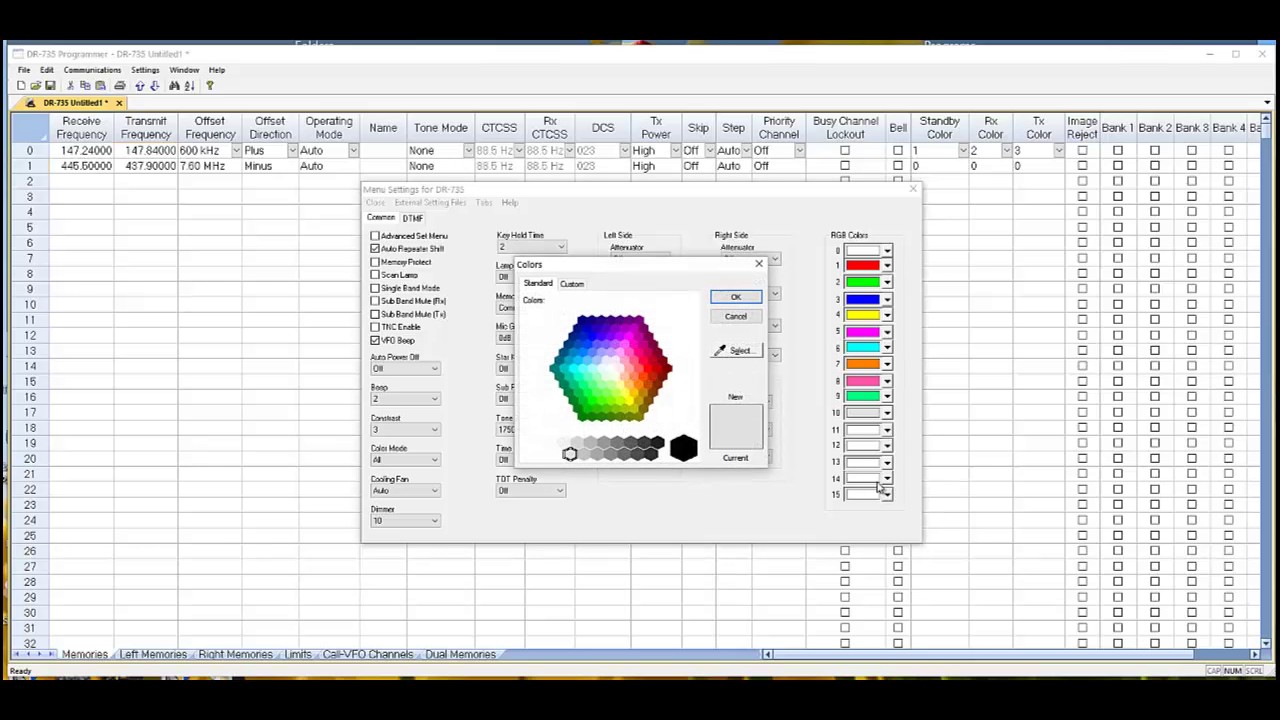
Task: Click RGB color 4 yellow swatch
Action: point(862,315)
